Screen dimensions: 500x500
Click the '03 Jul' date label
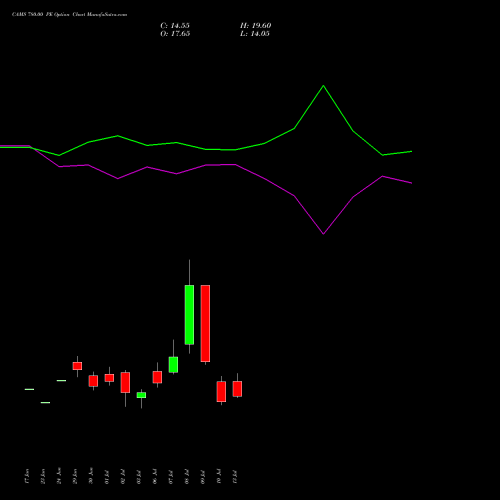click(139, 477)
